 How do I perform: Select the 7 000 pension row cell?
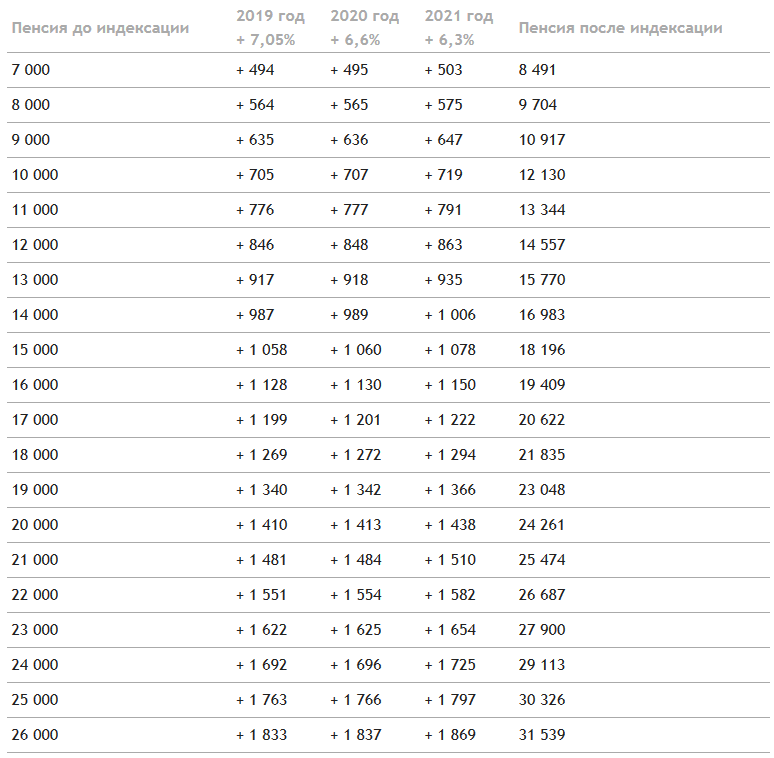31,70
